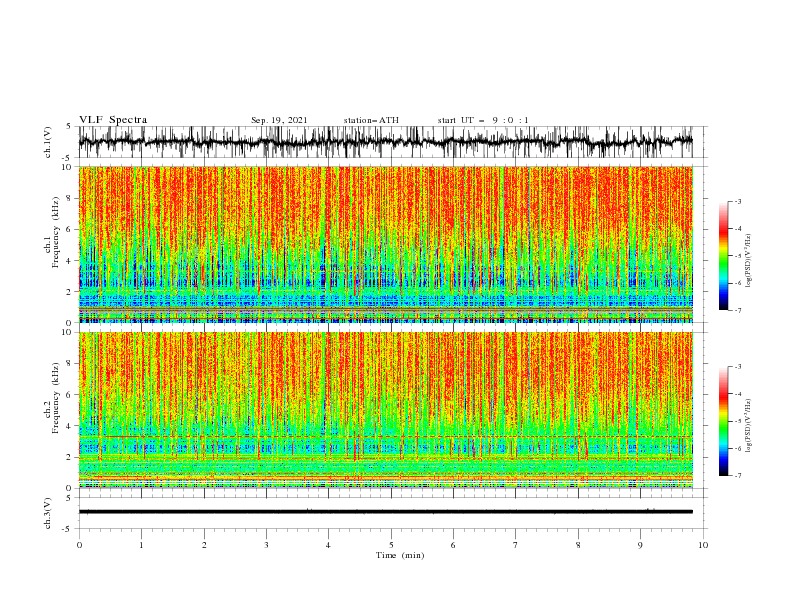The width and height of the screenshot is (792, 612).
Task: Click the "6" tick on ch.2 frequency axis
Action: click(69, 395)
